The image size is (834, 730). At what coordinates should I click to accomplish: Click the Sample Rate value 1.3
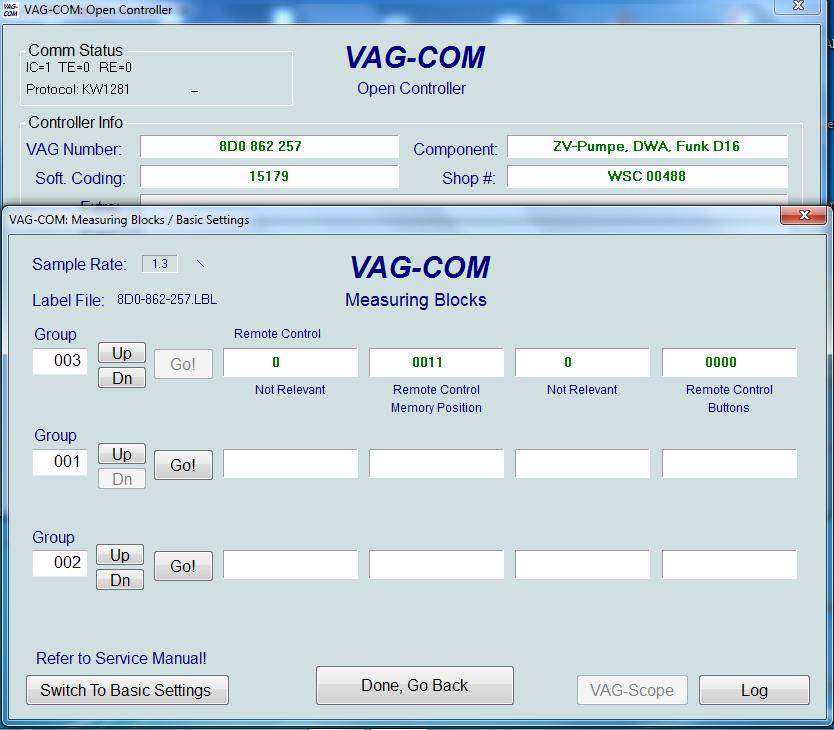160,264
